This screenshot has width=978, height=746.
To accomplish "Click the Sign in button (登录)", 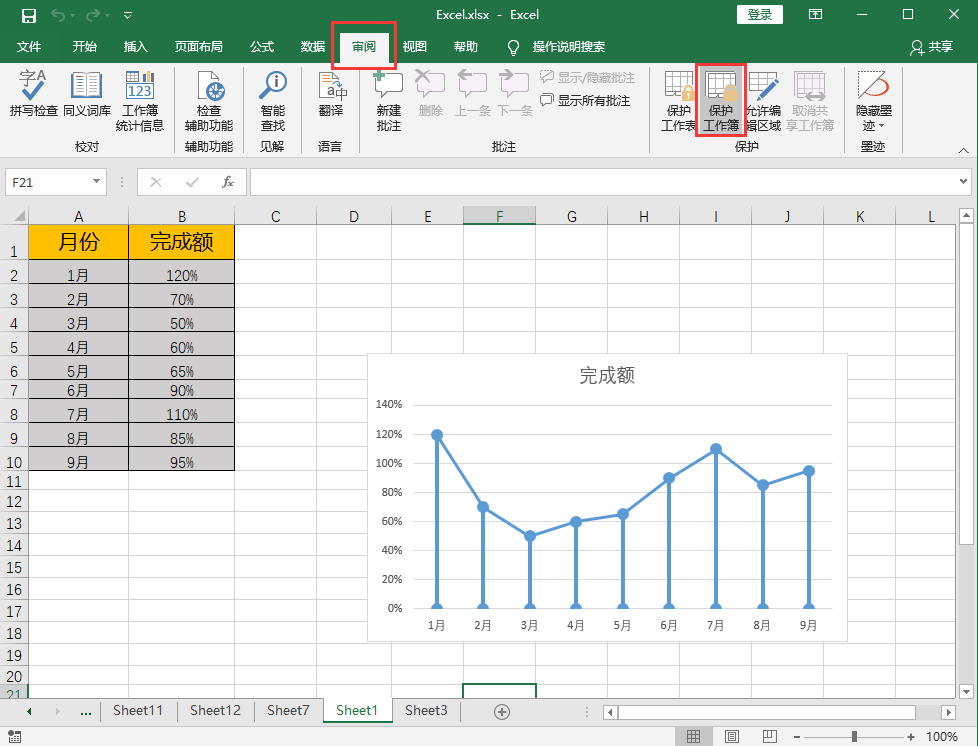I will [760, 15].
